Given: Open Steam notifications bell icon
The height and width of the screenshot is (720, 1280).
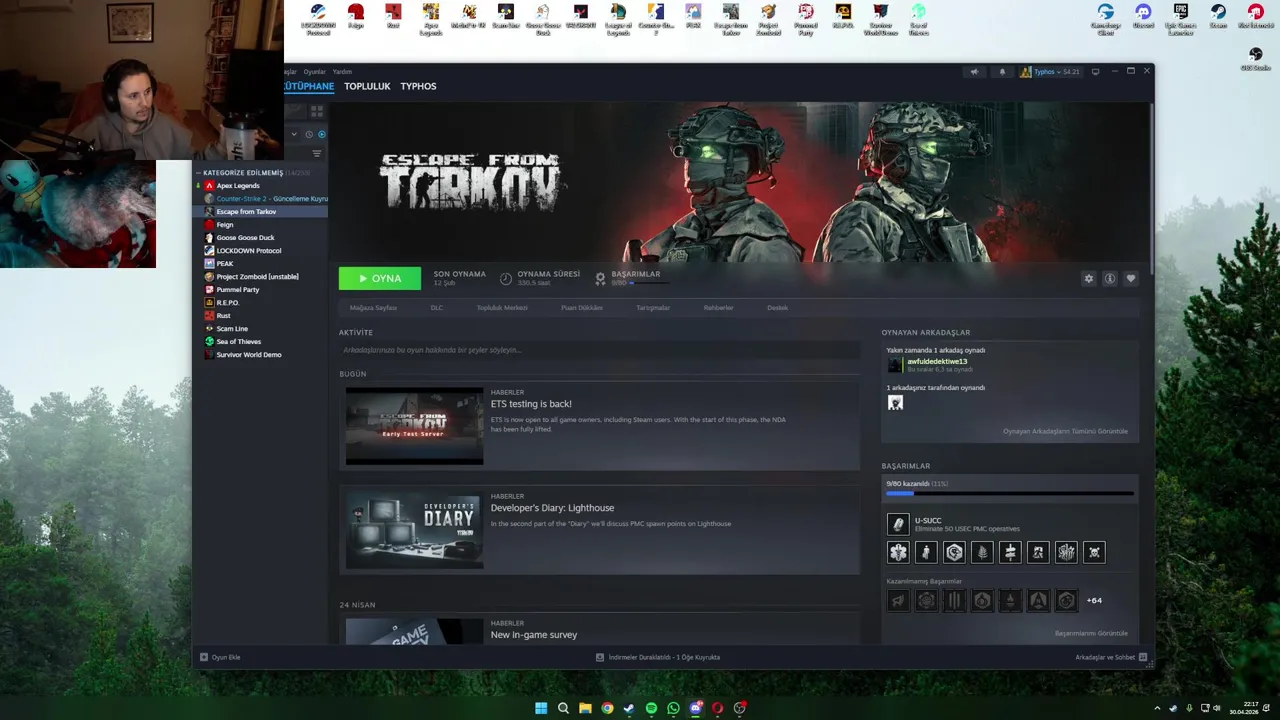Looking at the screenshot, I should click(x=1002, y=72).
